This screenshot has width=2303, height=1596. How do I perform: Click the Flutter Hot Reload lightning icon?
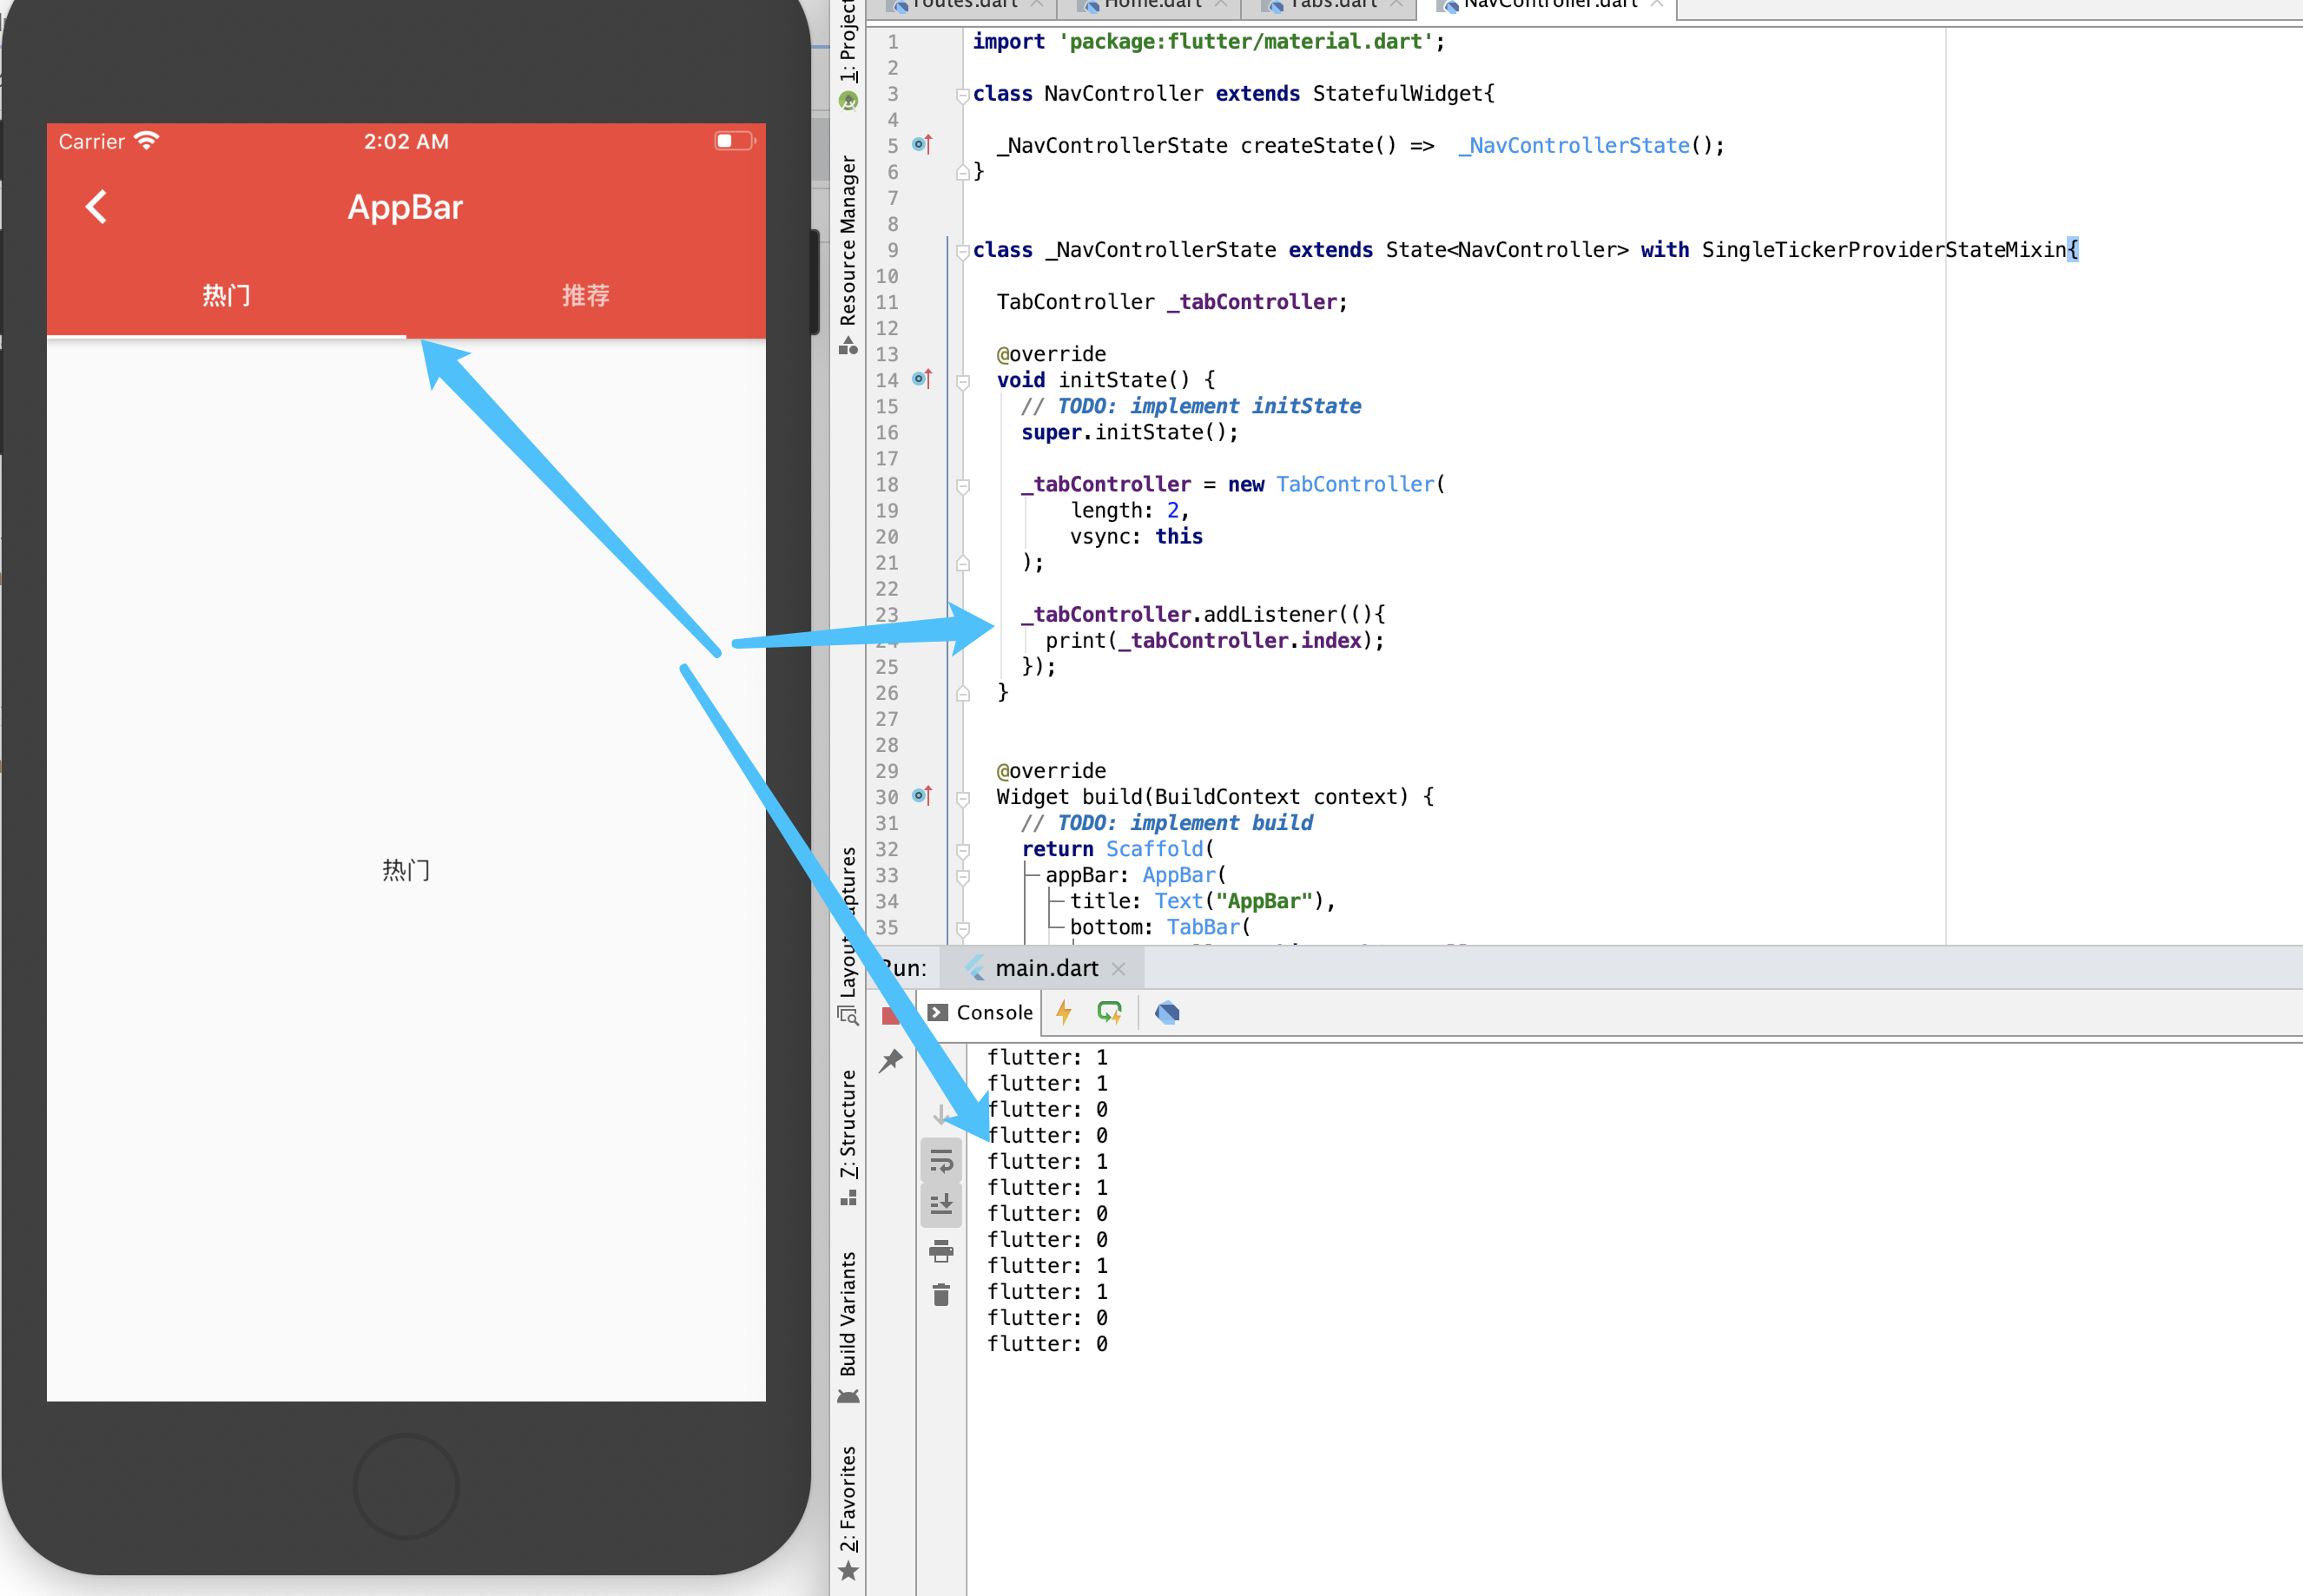[x=1064, y=1012]
